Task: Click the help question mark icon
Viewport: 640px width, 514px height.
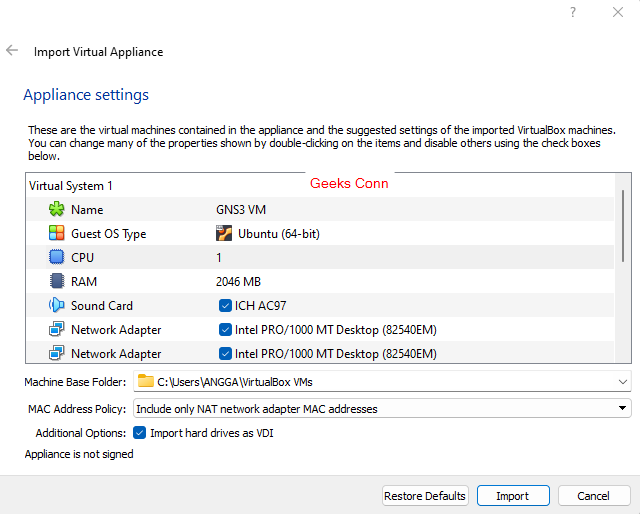Action: coord(573,12)
